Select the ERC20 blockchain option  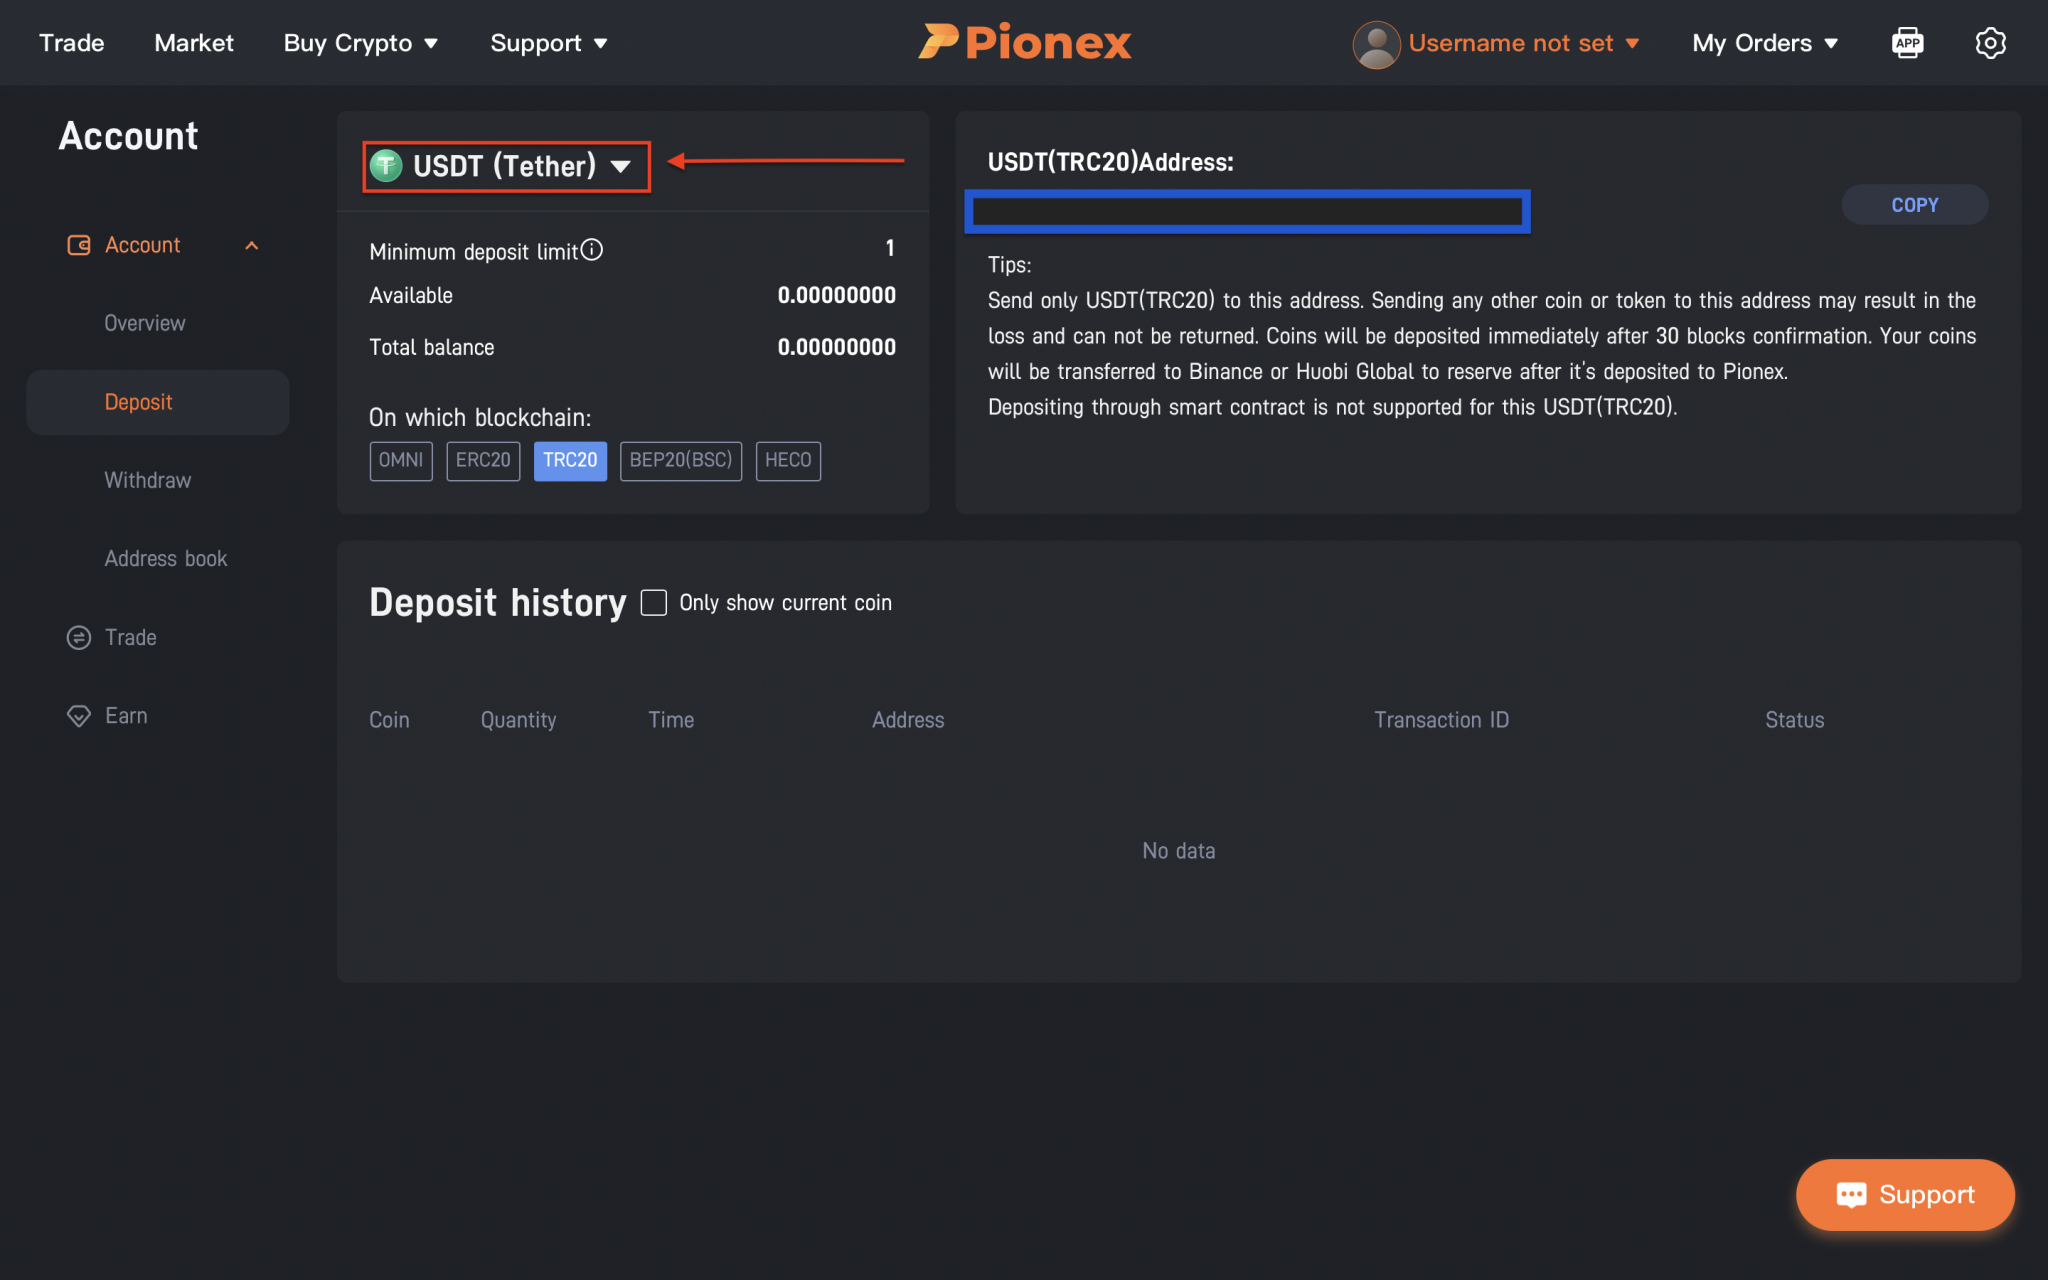click(483, 461)
